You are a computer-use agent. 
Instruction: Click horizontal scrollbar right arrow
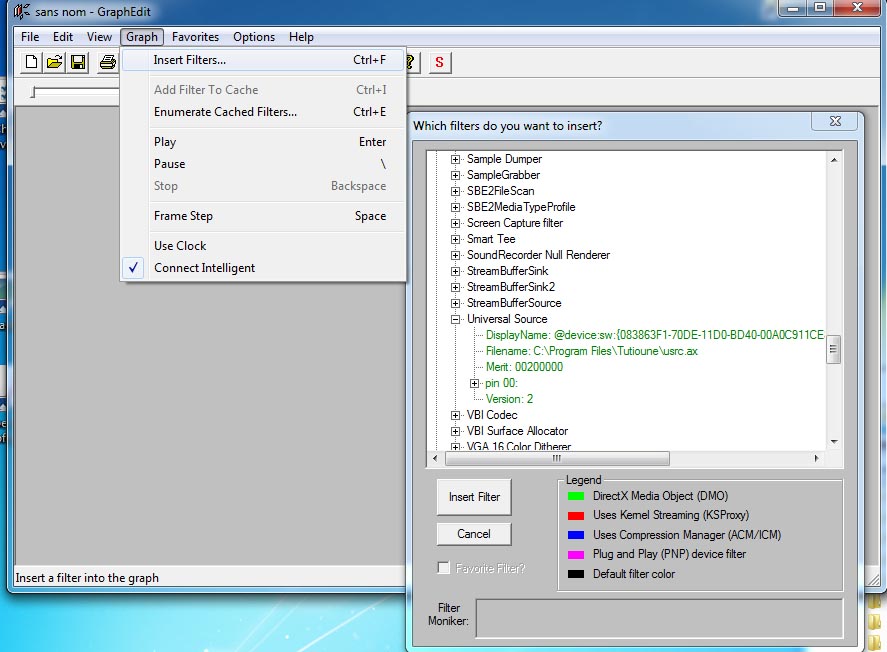point(816,458)
